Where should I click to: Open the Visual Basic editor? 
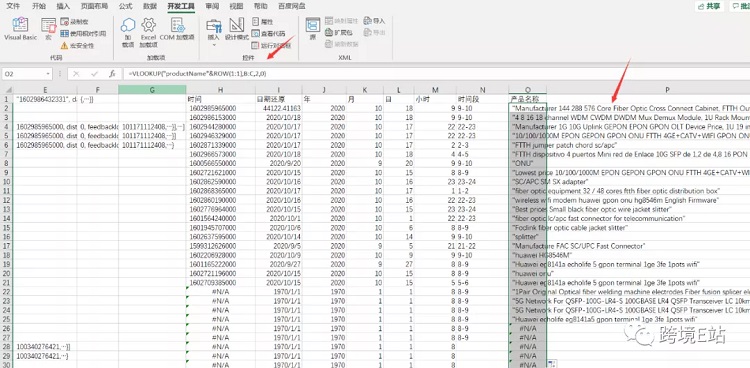click(x=20, y=29)
